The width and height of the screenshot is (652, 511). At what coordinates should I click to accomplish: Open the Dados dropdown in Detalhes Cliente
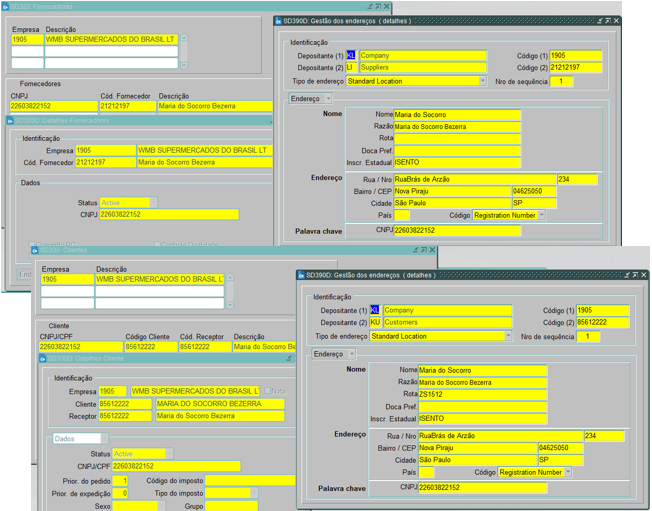click(x=104, y=439)
